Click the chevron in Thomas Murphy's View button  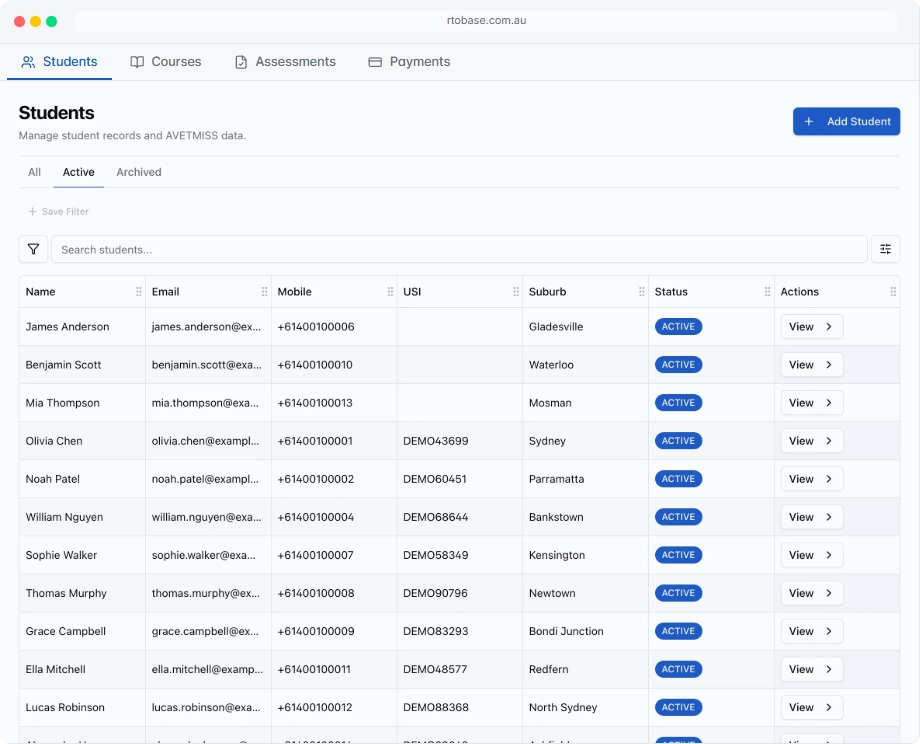(x=829, y=593)
